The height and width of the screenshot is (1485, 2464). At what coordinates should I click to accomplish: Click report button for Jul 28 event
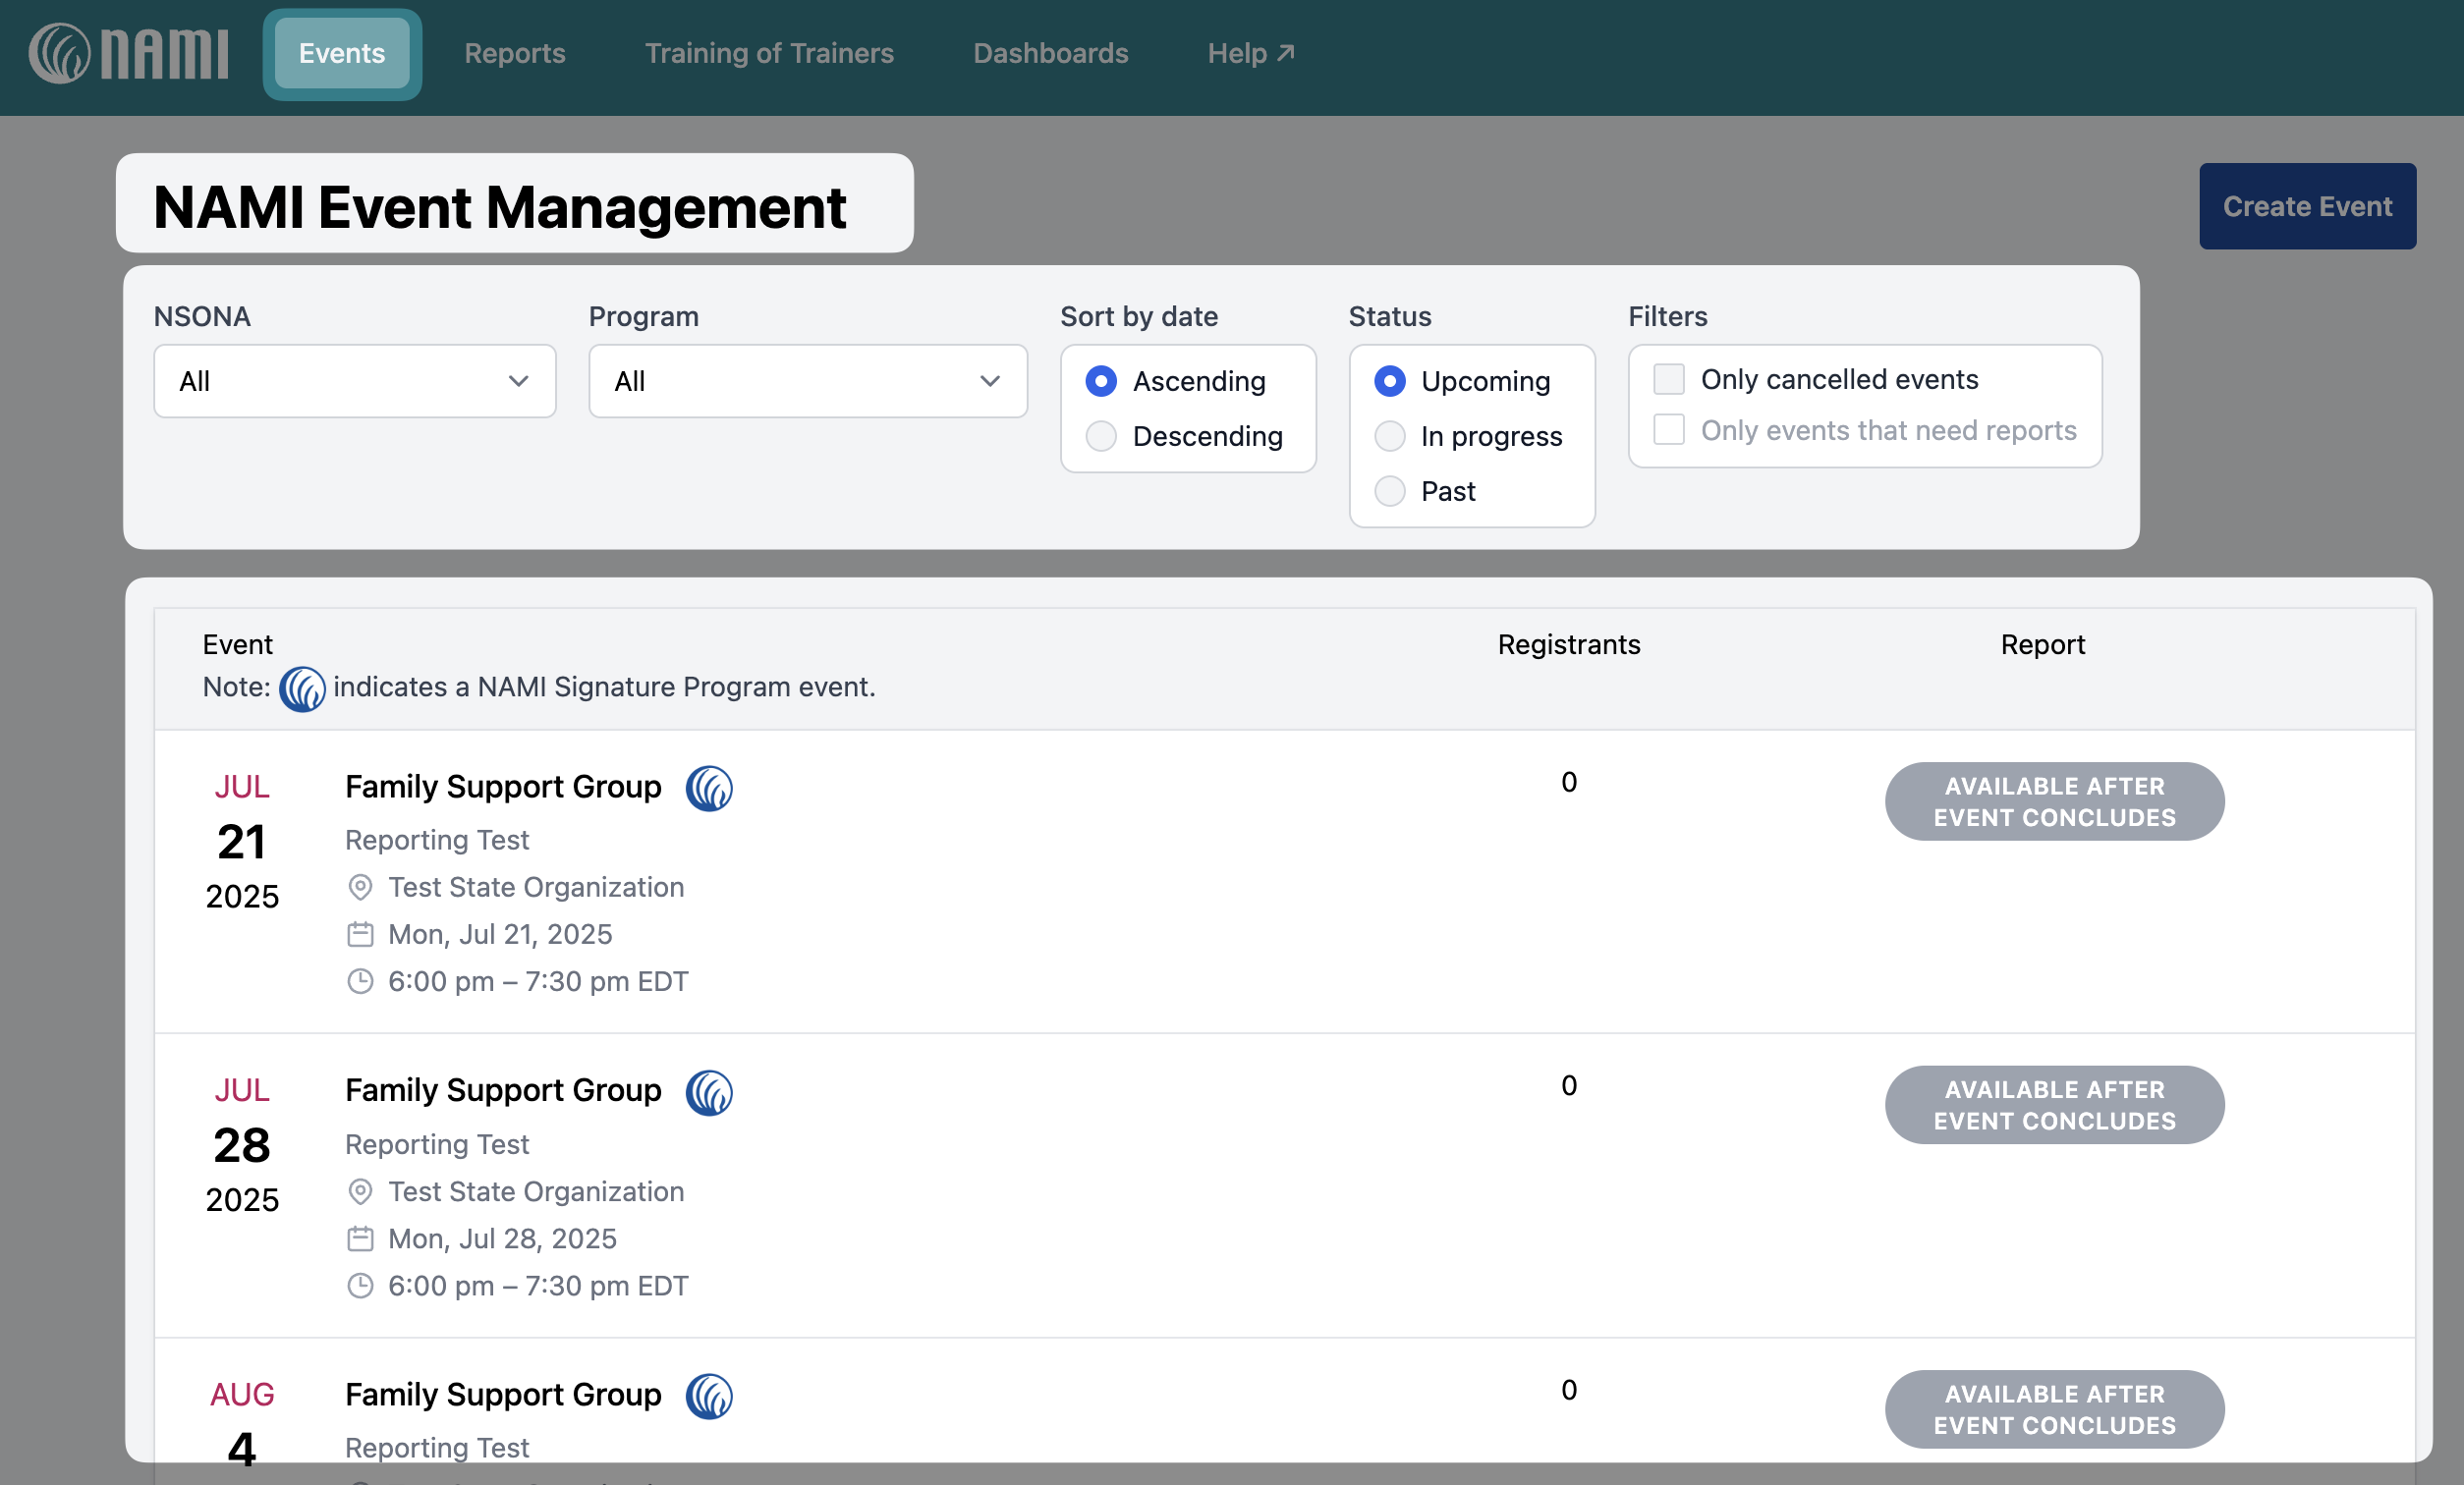click(2055, 1105)
